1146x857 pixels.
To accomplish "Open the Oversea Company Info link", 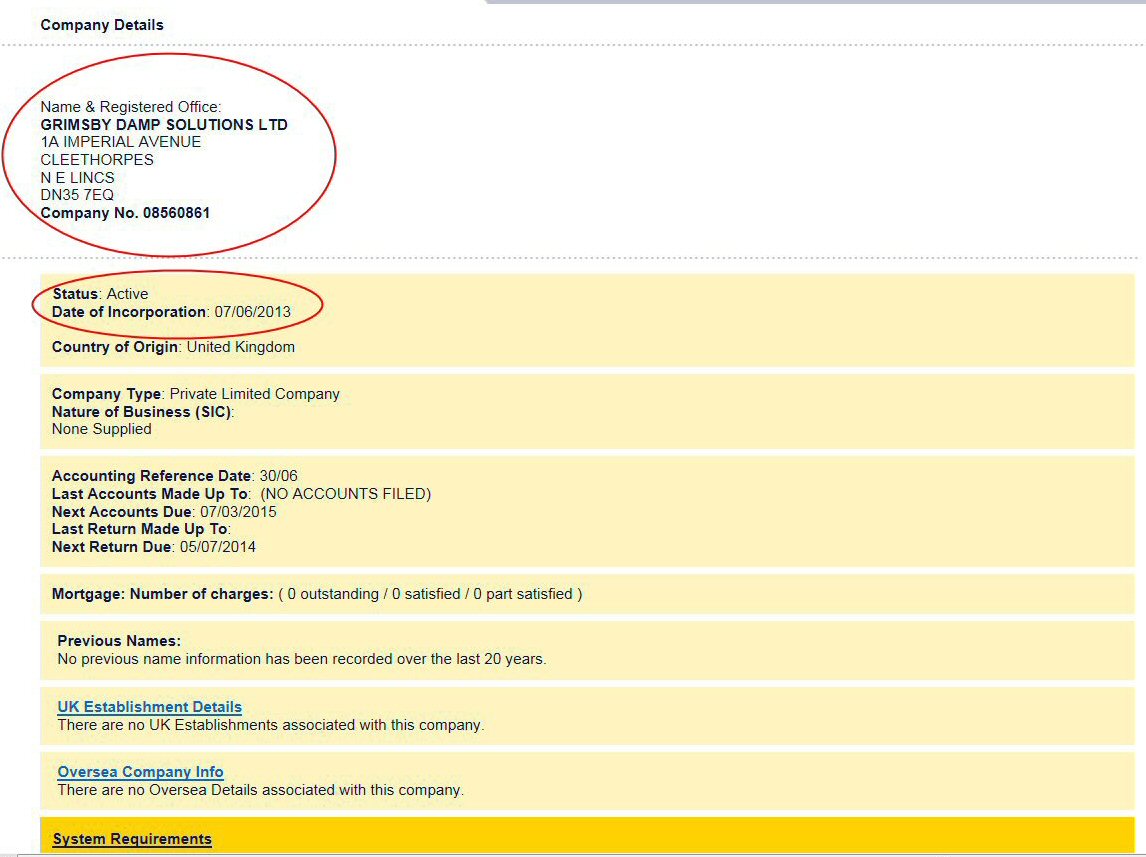I will coord(140,772).
